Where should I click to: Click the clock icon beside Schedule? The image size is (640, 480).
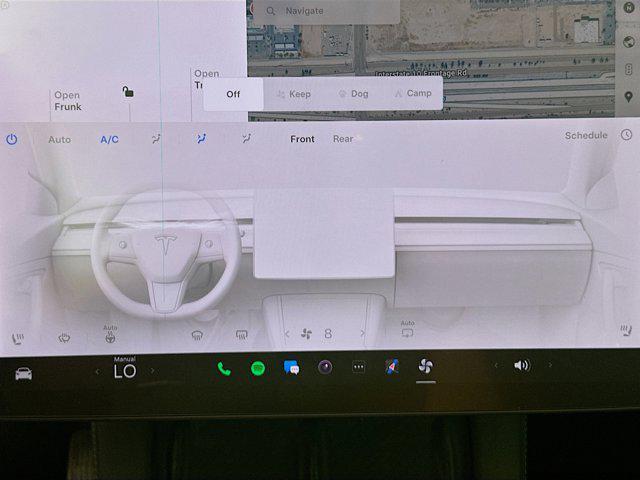(627, 135)
